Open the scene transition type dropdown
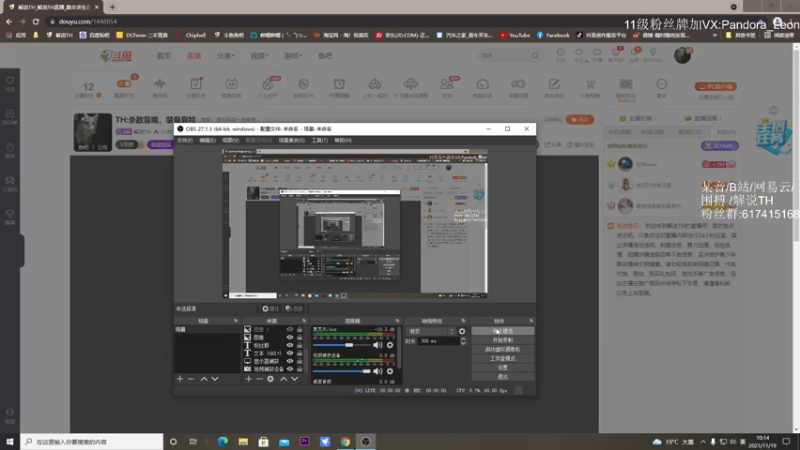The image size is (800, 450). tap(431, 331)
